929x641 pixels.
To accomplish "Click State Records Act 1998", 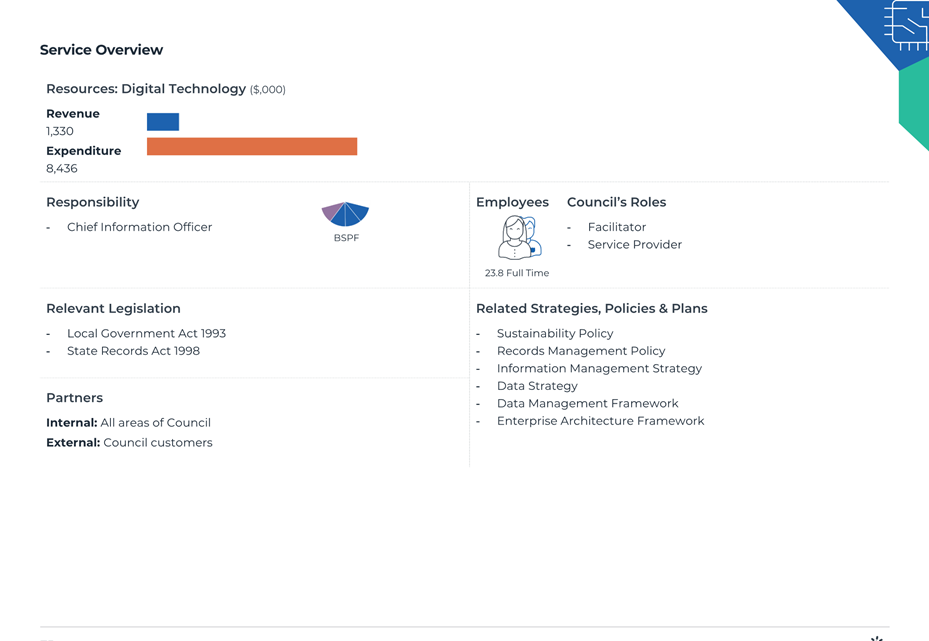I will pos(133,351).
